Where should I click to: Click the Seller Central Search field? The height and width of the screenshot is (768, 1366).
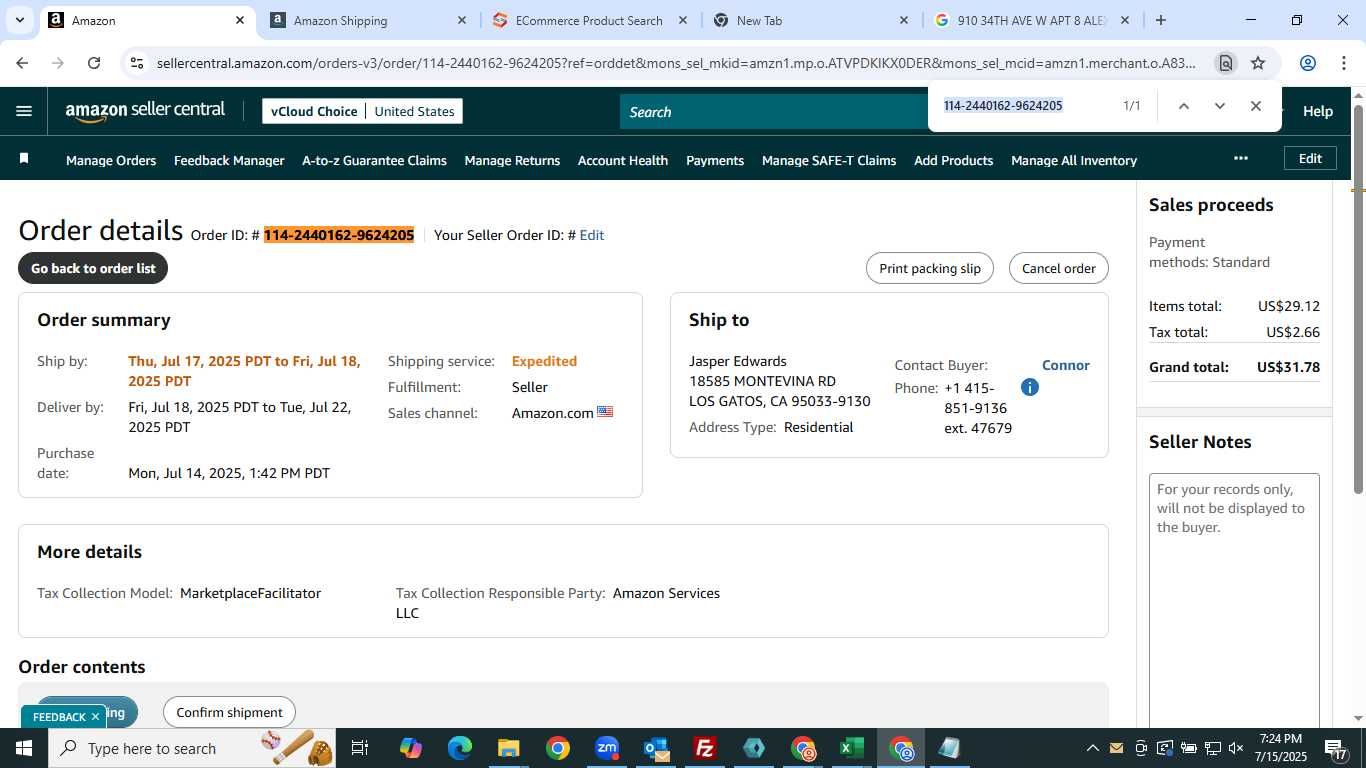click(x=775, y=112)
